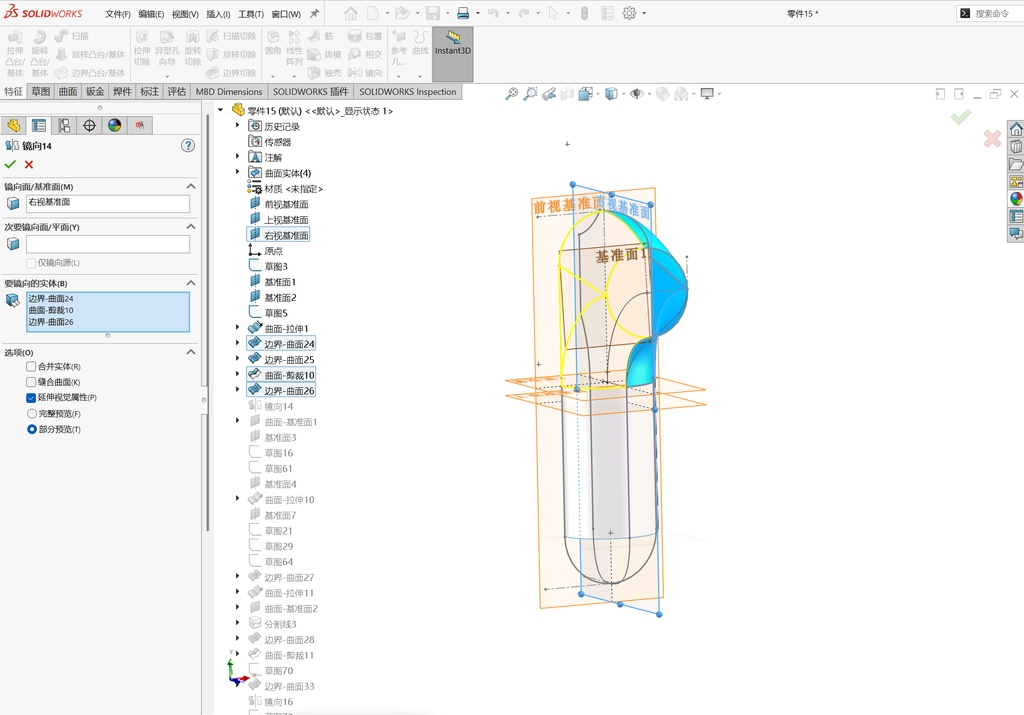Collapse the 要镜向的实体 section
Screen dimensions: 1024x715
191,283
